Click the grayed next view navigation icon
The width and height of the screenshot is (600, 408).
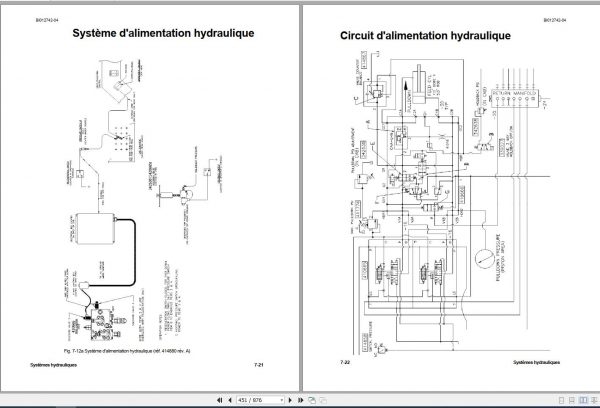tap(323, 400)
